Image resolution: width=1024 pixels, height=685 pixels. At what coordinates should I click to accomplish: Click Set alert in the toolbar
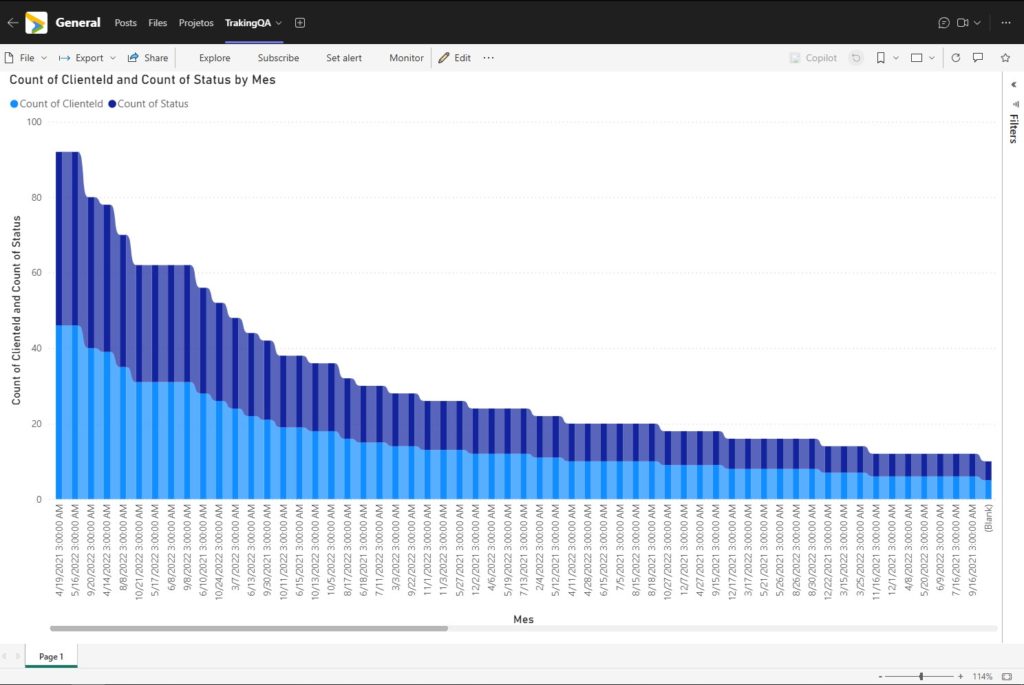click(344, 58)
